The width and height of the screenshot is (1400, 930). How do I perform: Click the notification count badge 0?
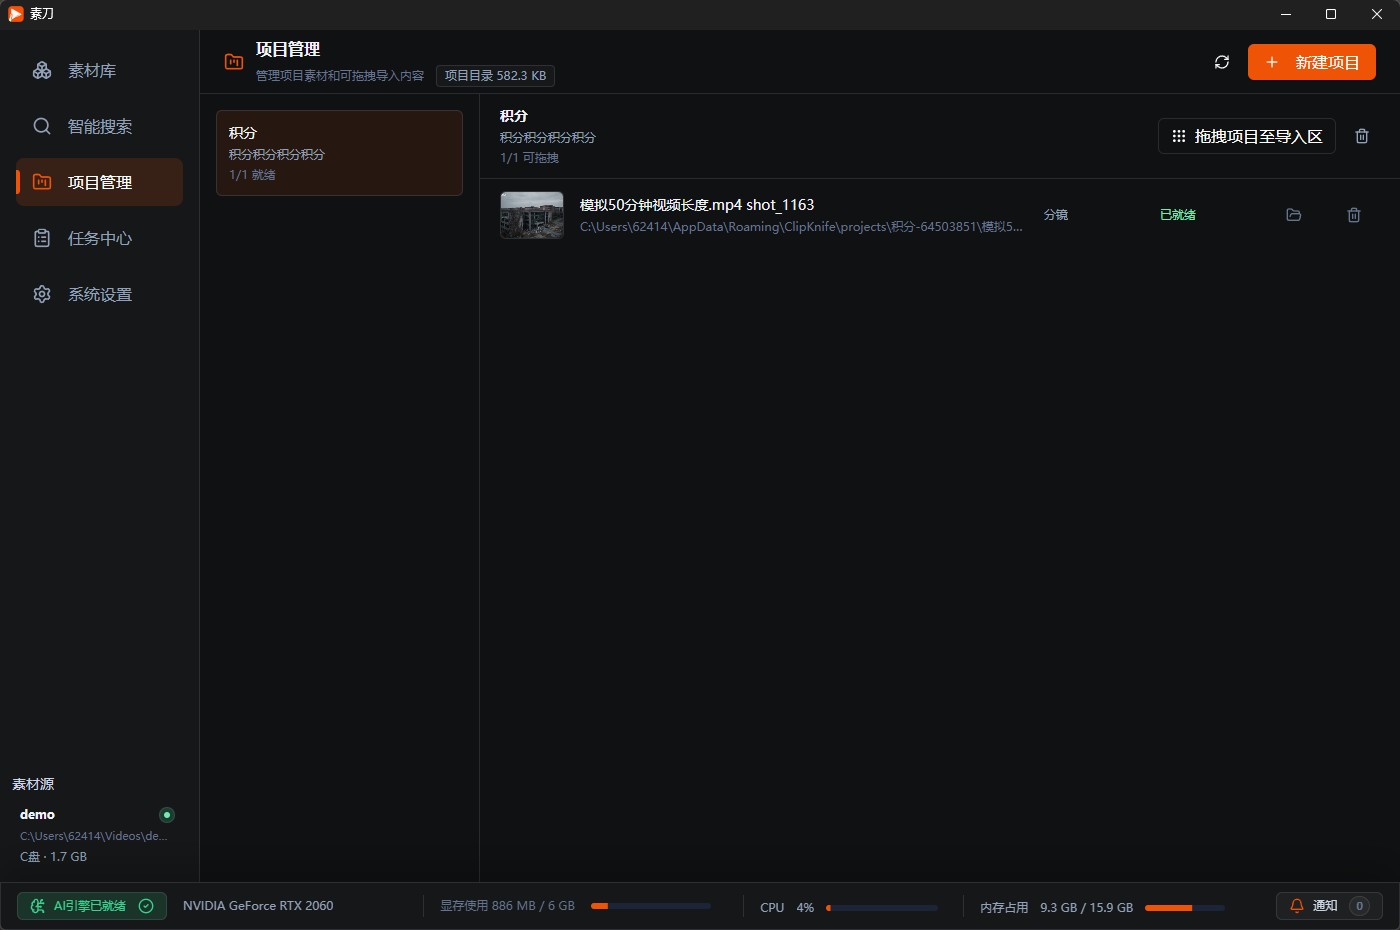click(1359, 906)
